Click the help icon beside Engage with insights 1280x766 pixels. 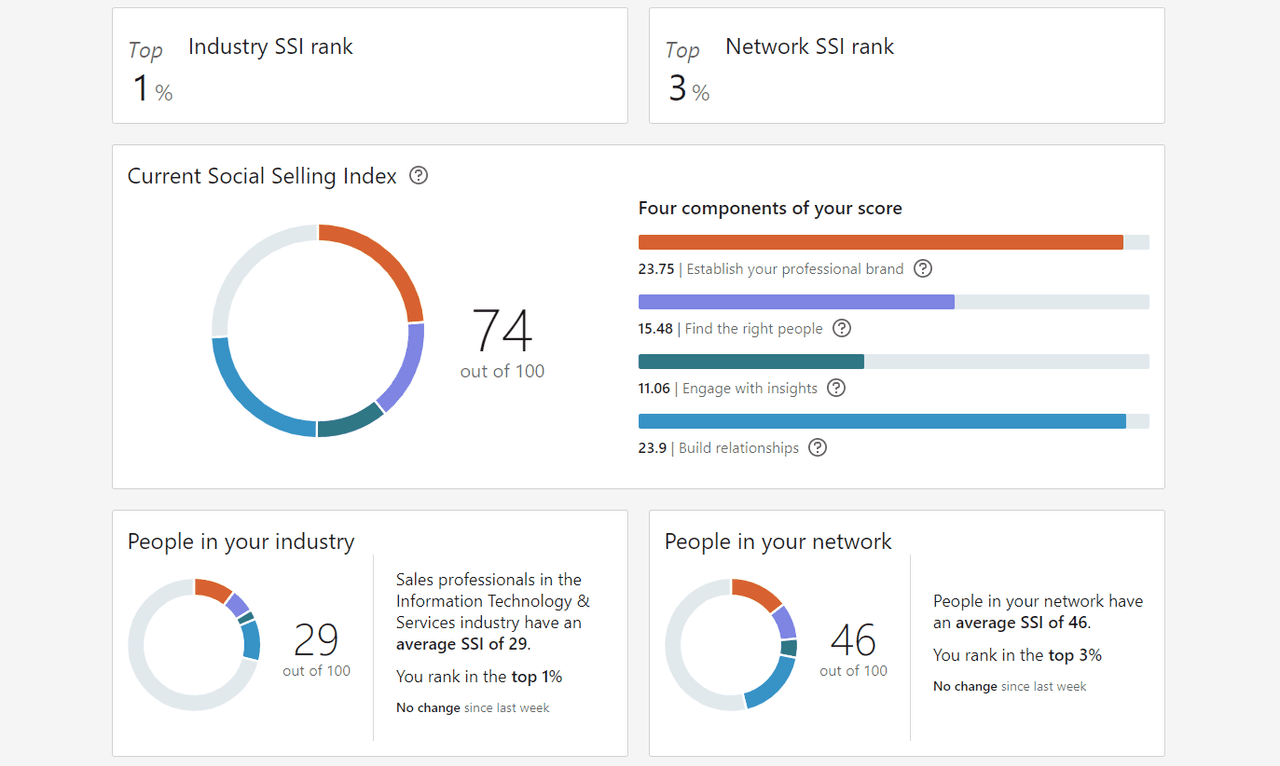click(836, 388)
